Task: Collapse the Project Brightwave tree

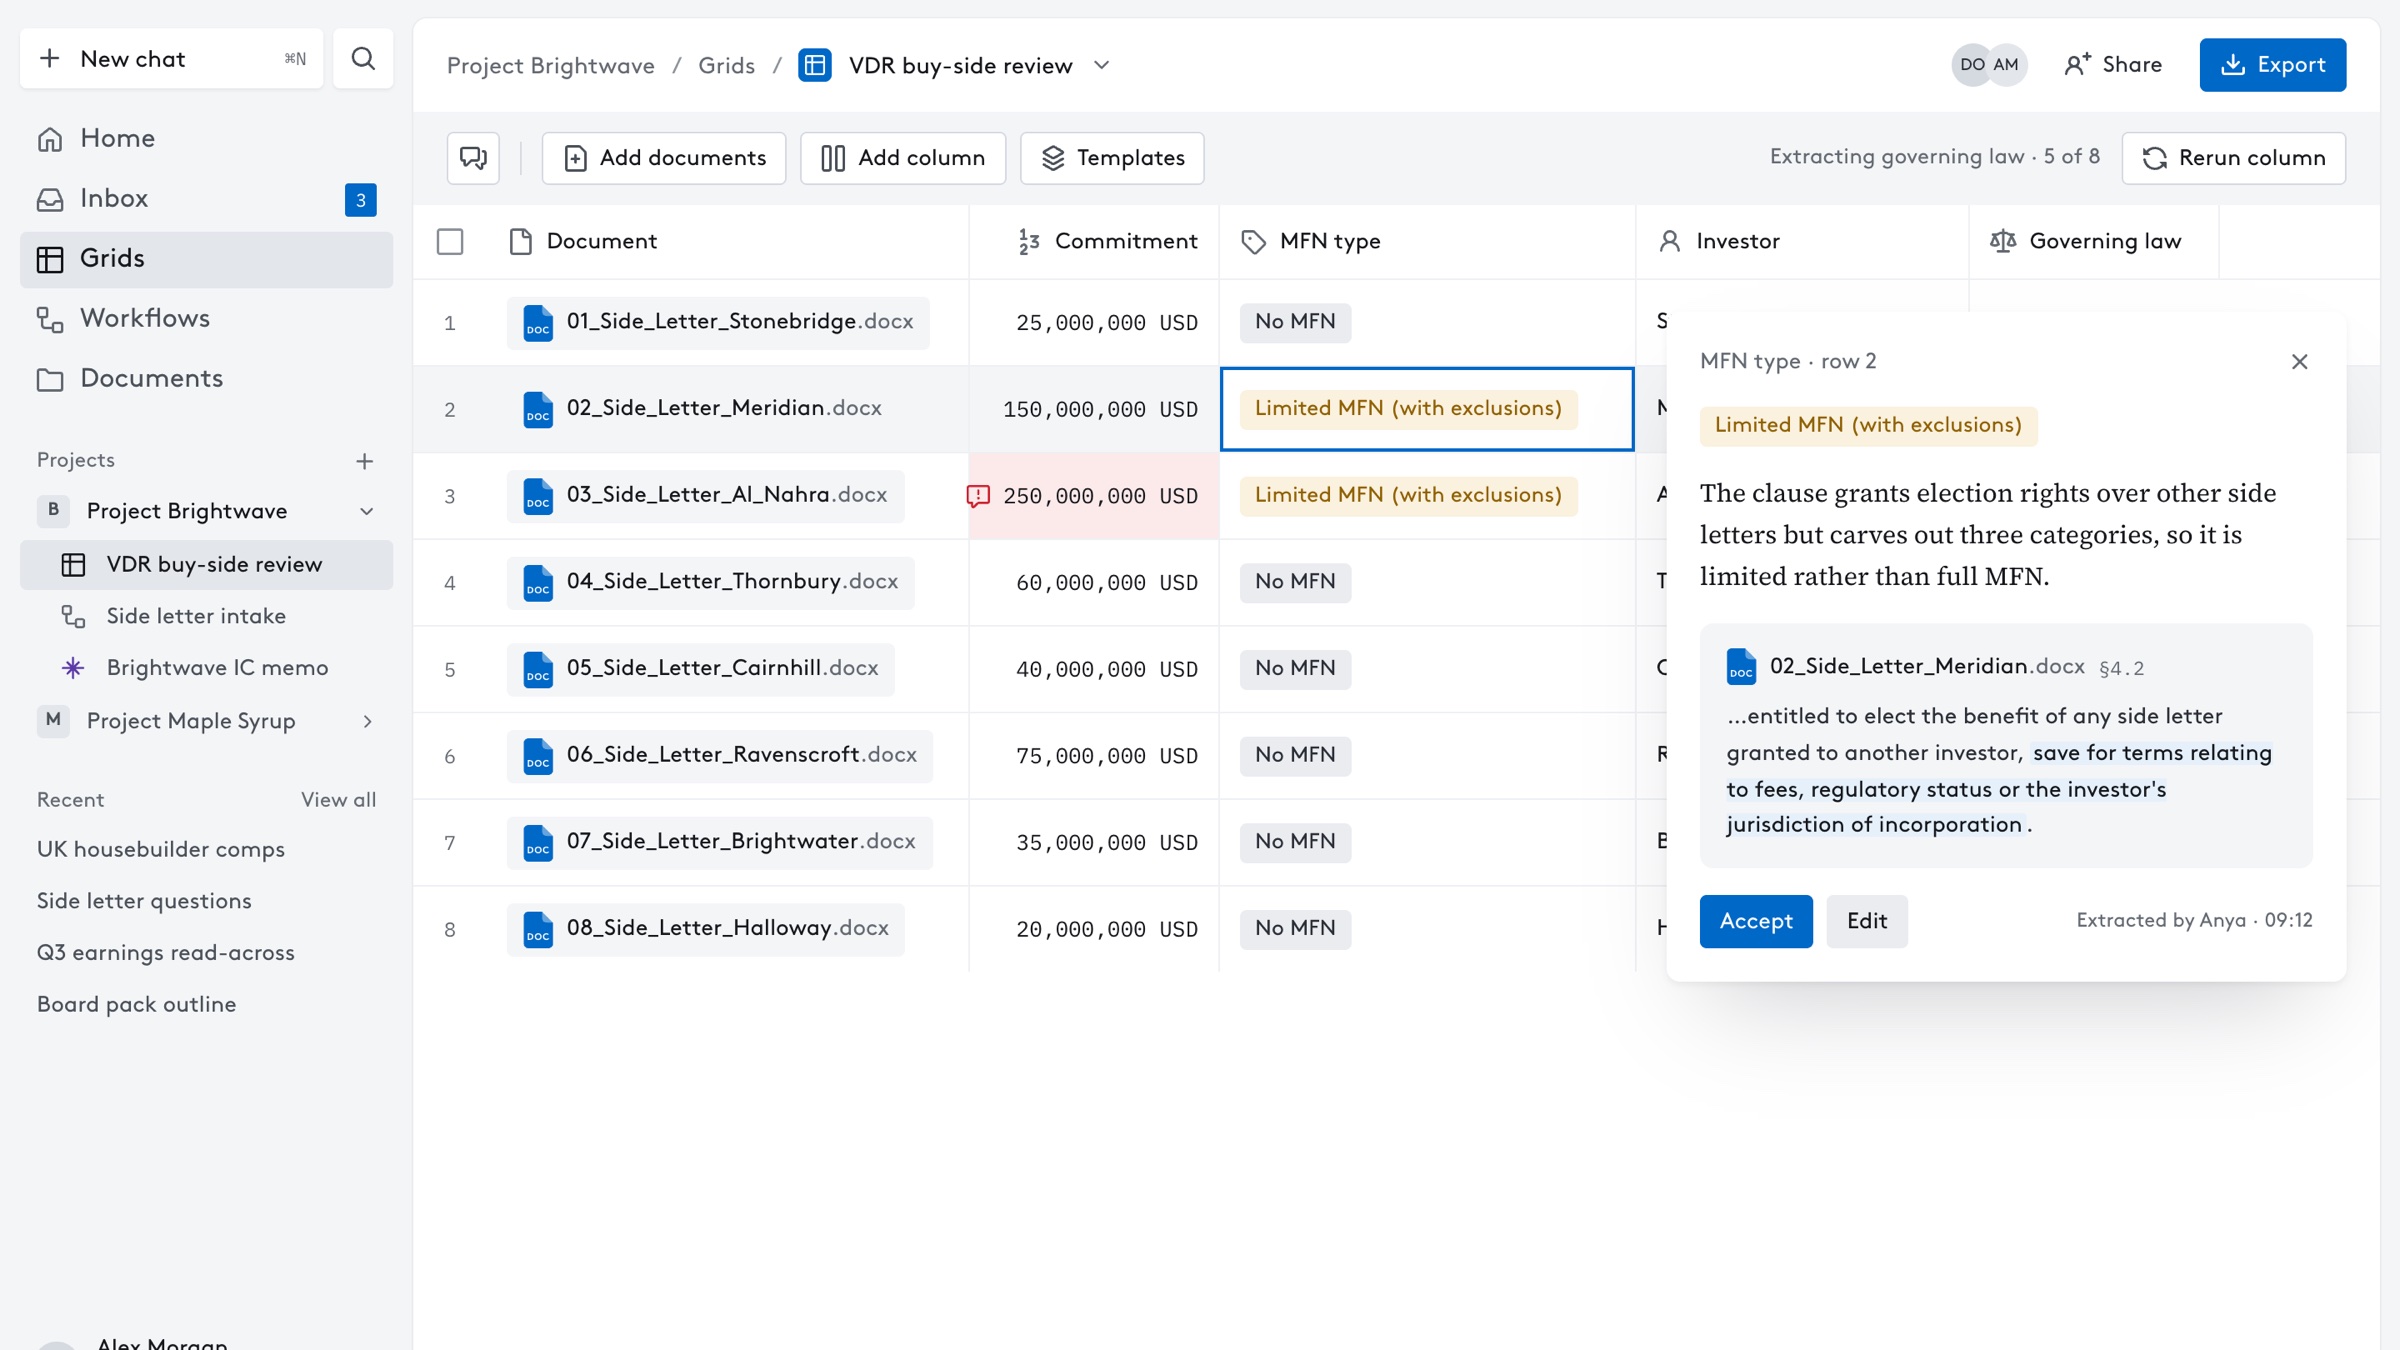Action: point(366,511)
